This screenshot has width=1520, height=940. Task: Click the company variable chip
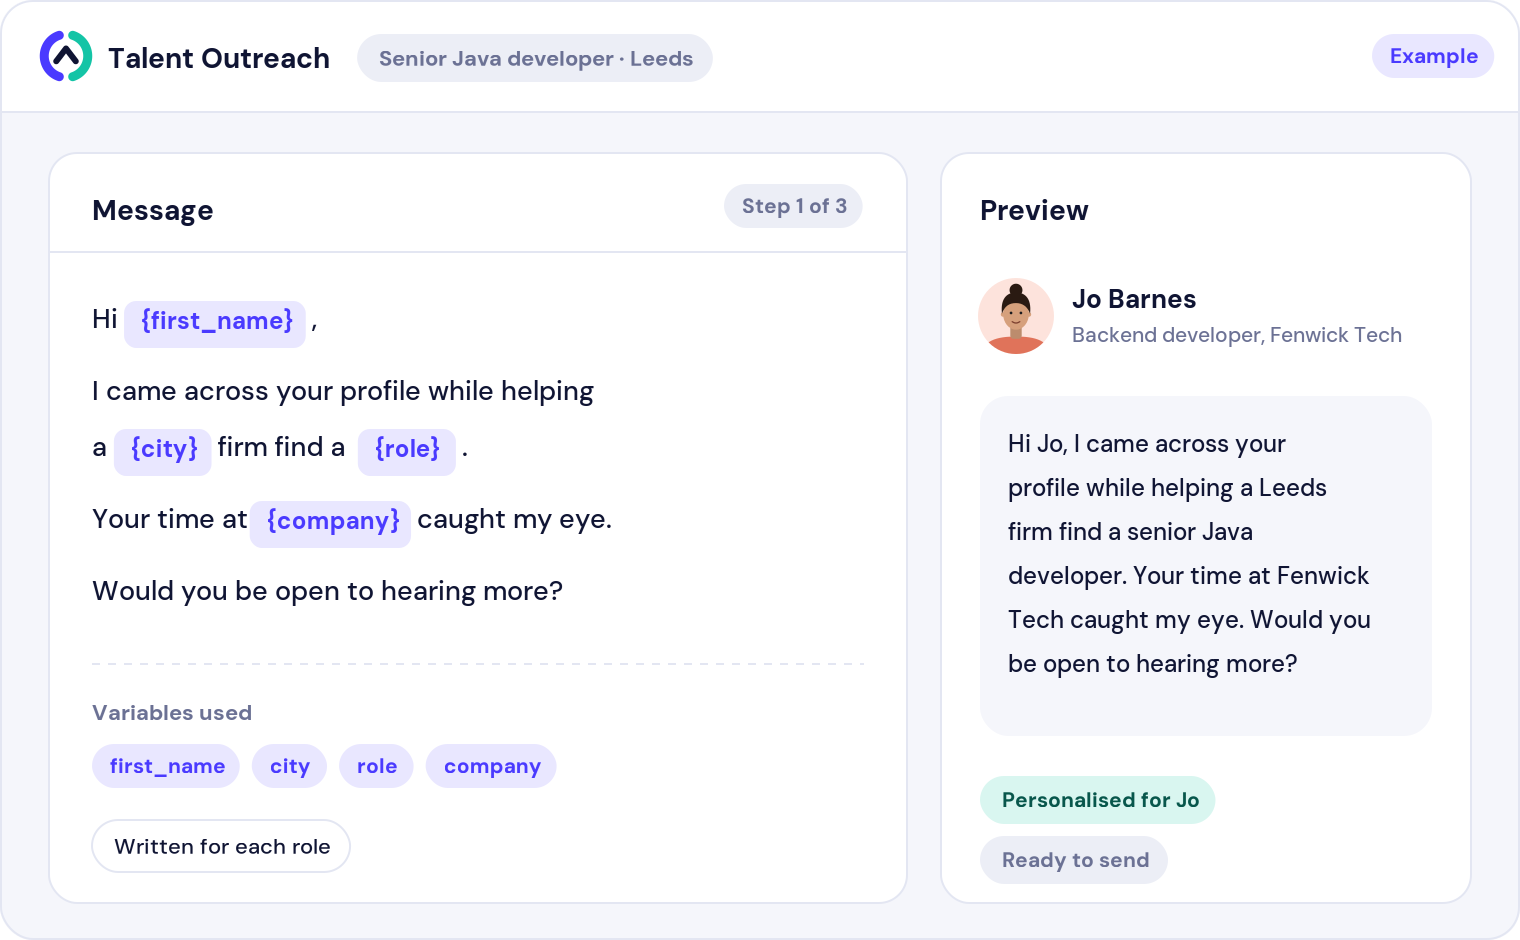tap(491, 766)
